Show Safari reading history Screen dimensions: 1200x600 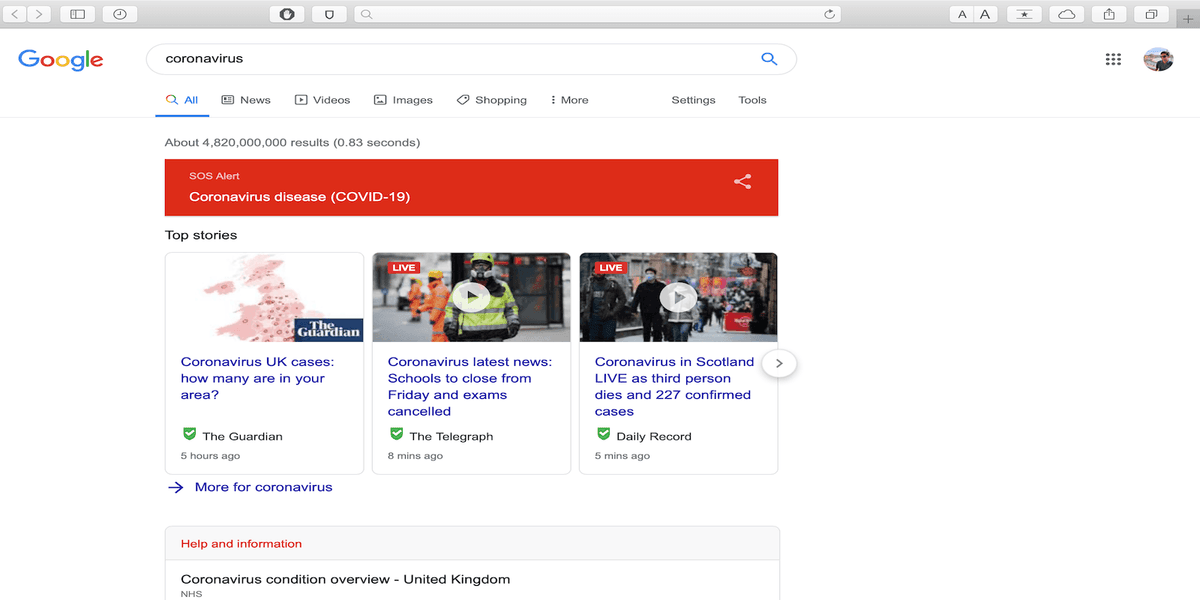click(x=120, y=14)
